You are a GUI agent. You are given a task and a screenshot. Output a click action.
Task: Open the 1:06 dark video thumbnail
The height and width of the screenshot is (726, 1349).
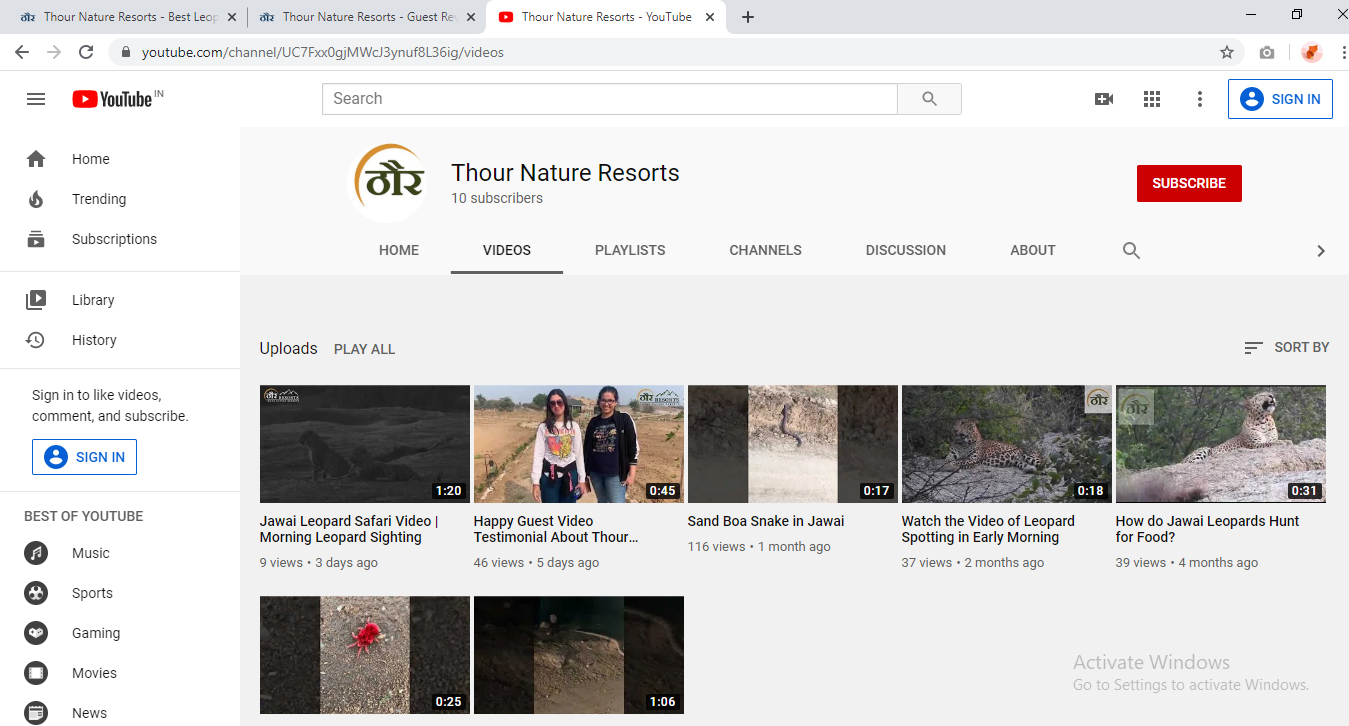coord(579,655)
